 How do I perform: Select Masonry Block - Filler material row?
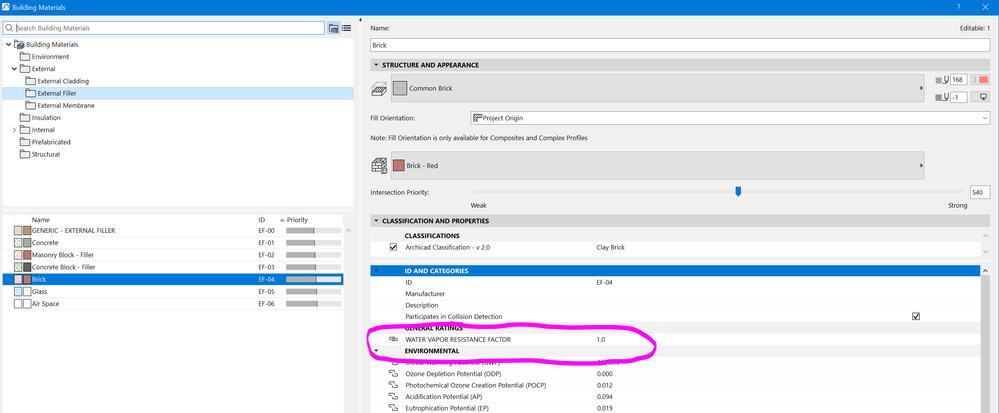(173, 255)
